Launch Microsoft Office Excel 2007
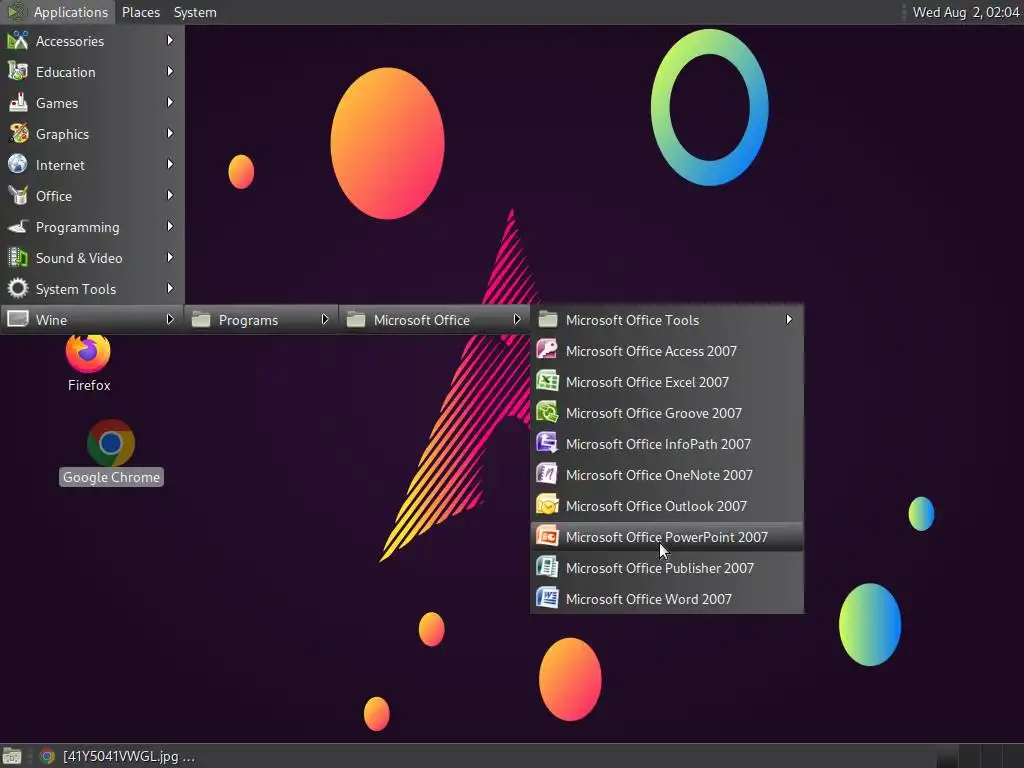Viewport: 1024px width, 768px height. click(x=667, y=382)
